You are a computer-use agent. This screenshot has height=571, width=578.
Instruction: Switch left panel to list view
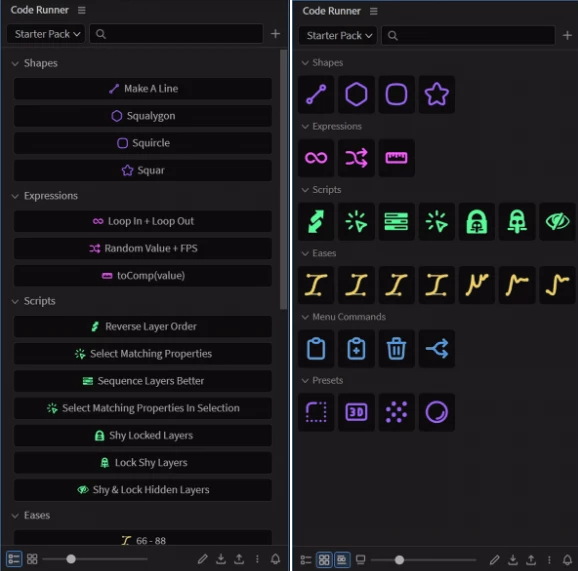14,559
